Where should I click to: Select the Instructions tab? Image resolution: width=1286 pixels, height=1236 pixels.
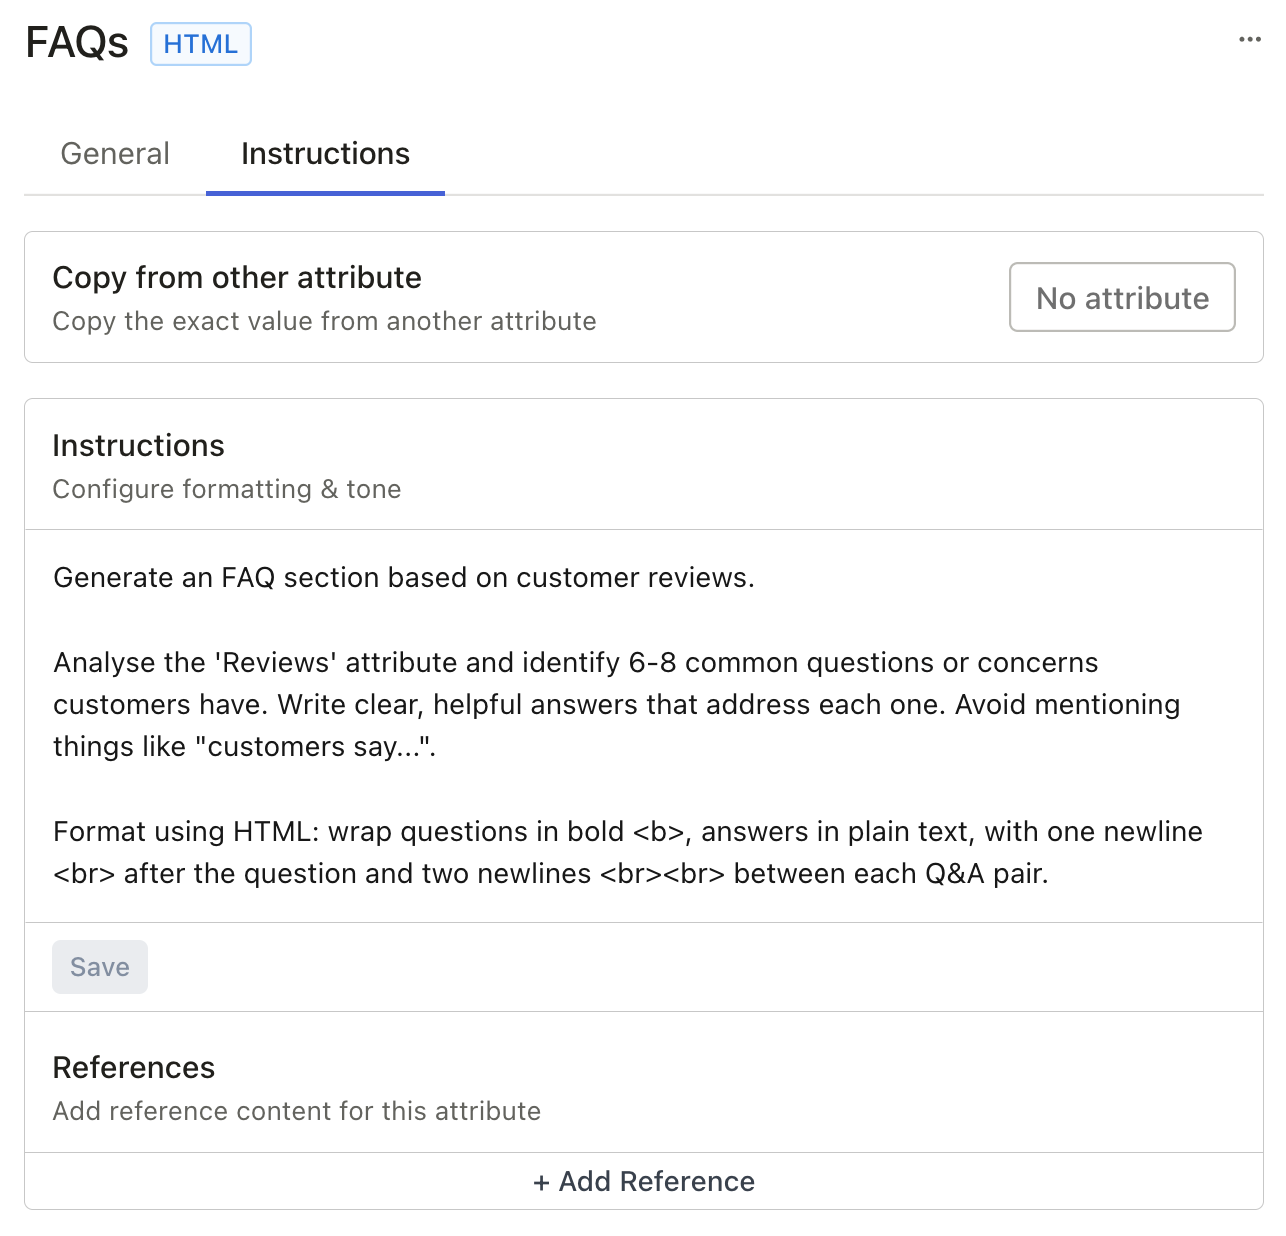coord(324,154)
